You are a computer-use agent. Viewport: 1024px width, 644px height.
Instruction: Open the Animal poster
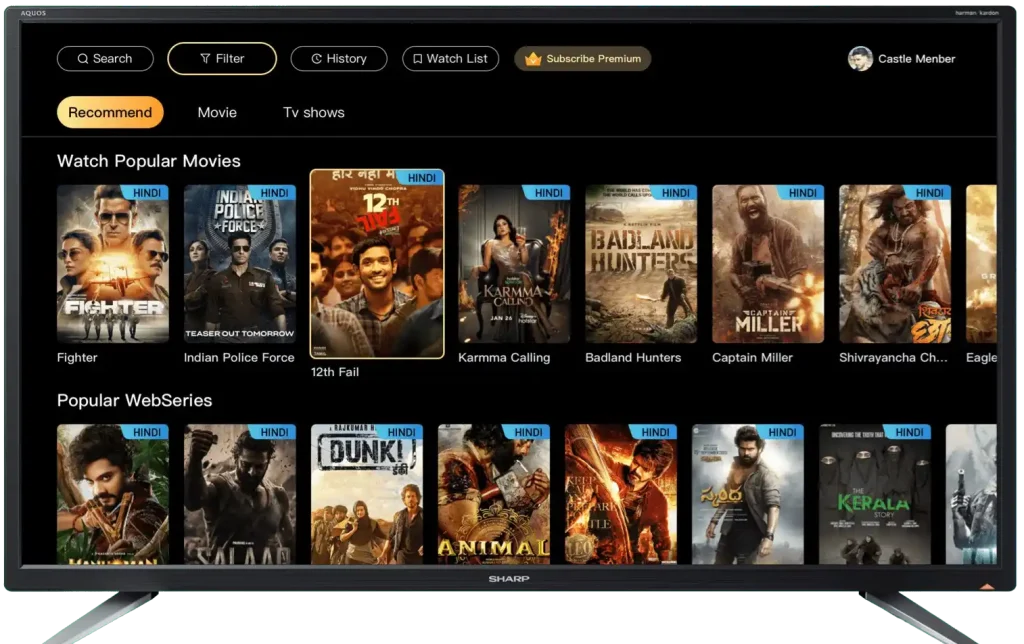[x=494, y=494]
